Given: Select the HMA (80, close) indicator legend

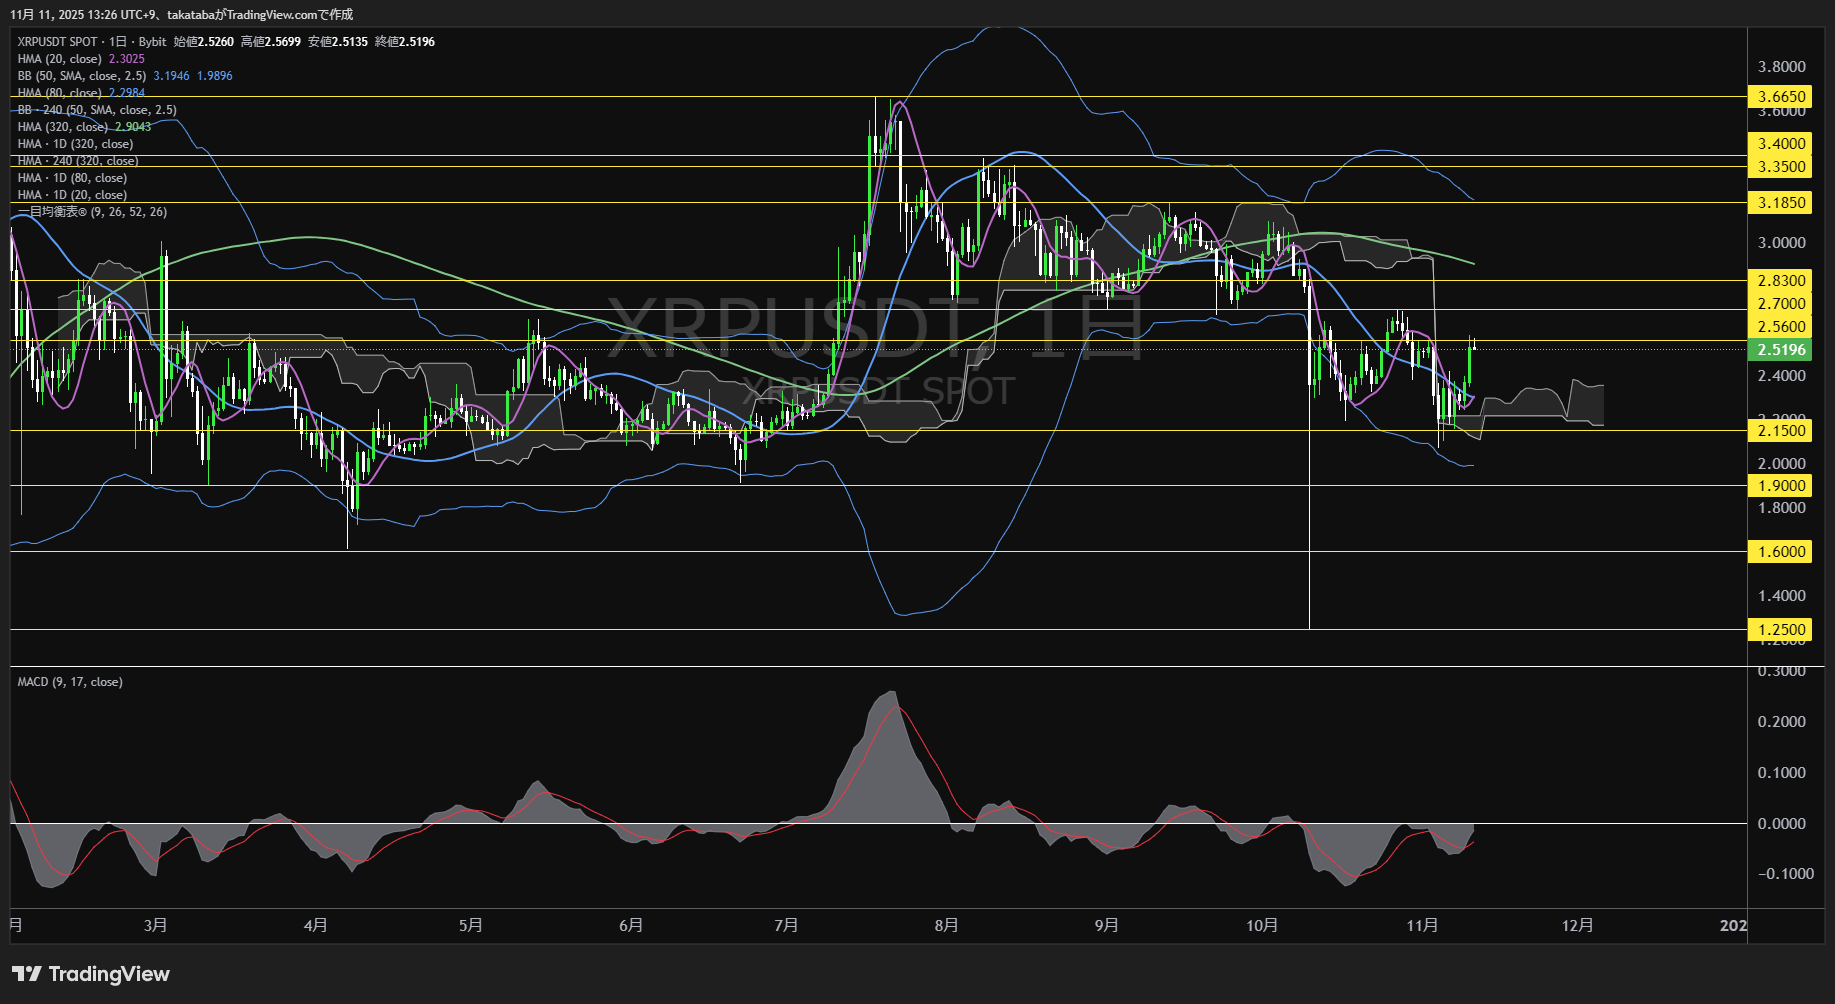Looking at the screenshot, I should [x=58, y=92].
